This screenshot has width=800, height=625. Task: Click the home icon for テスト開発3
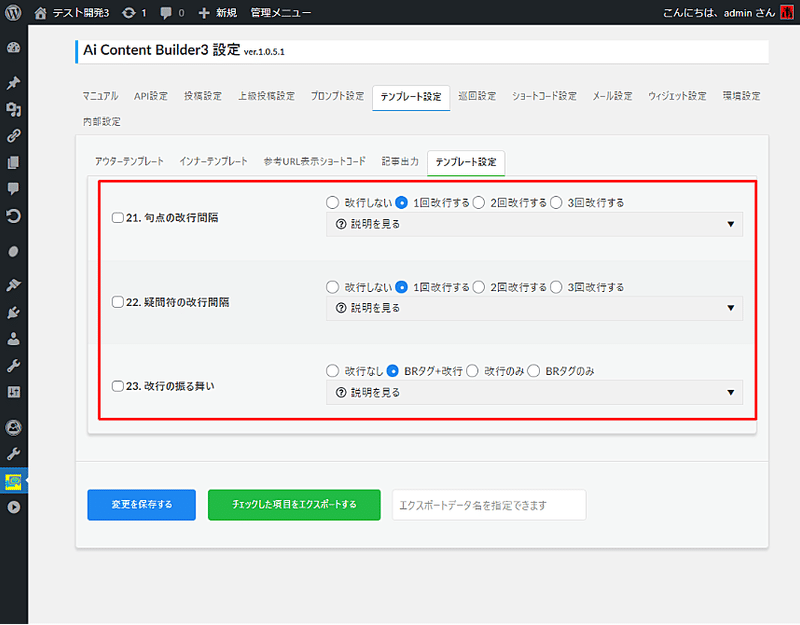coord(40,13)
